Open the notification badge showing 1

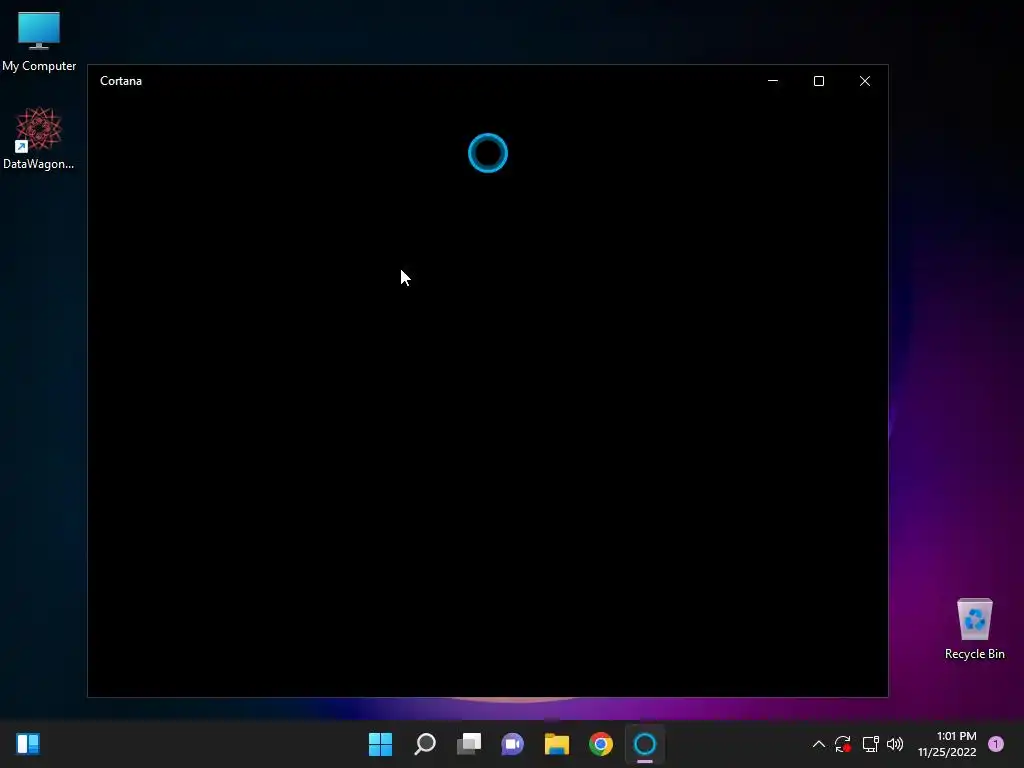coord(996,744)
